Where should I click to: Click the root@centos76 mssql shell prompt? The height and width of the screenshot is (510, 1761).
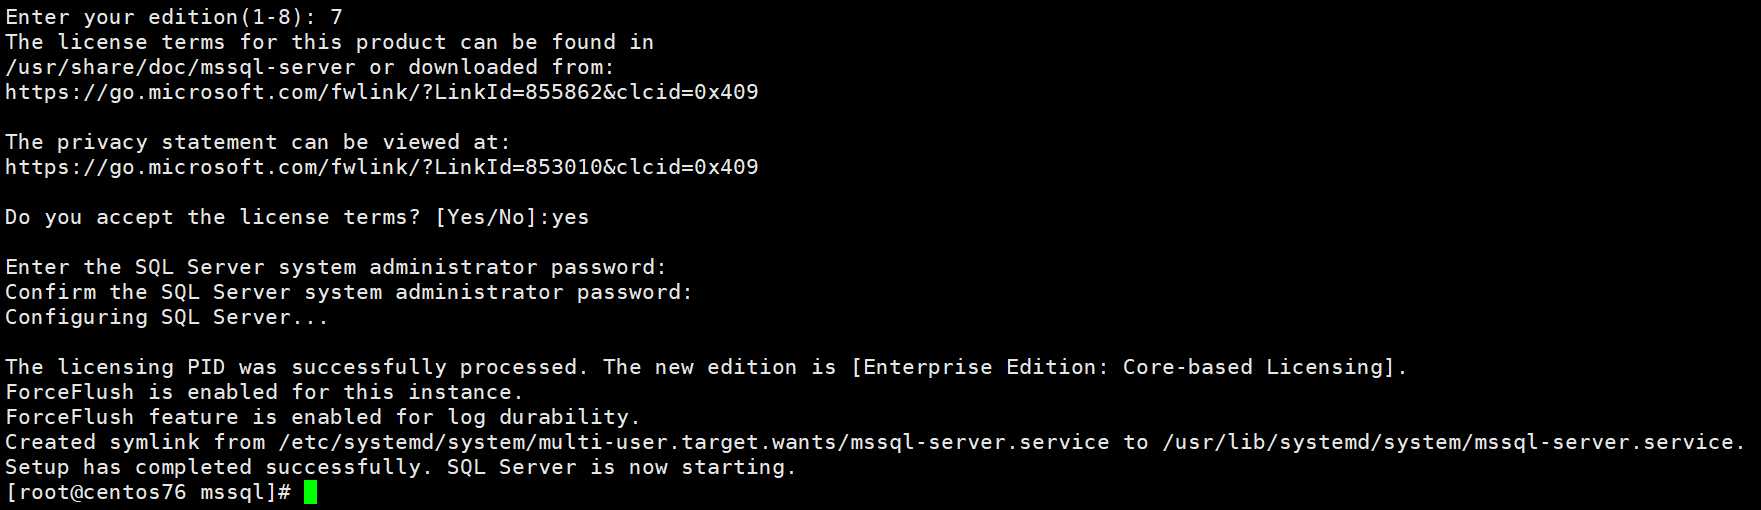pyautogui.click(x=148, y=492)
